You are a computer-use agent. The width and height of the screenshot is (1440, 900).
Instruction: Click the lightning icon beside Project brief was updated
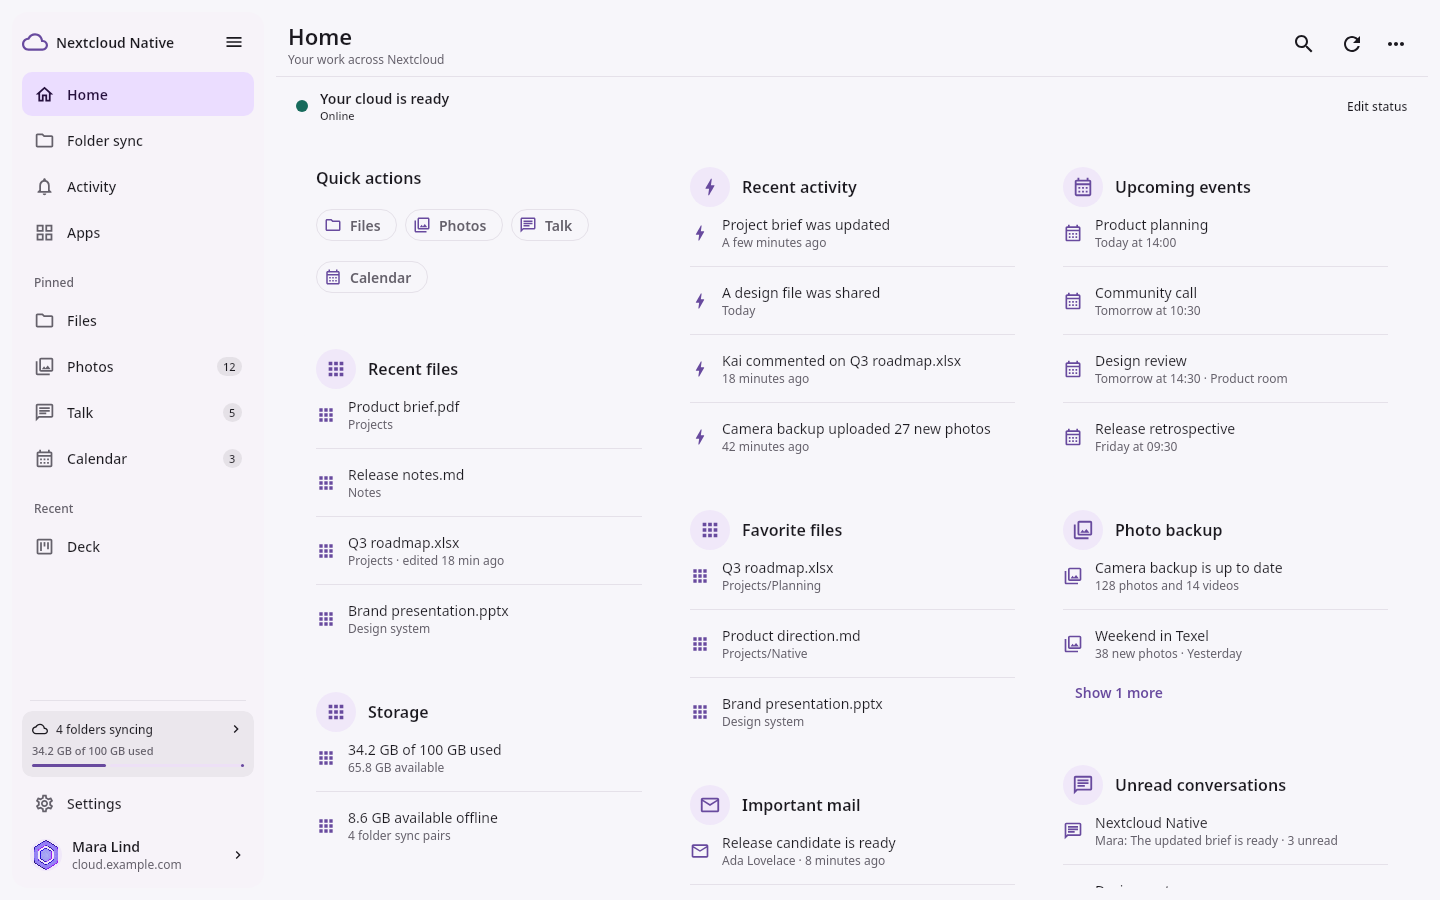point(700,233)
